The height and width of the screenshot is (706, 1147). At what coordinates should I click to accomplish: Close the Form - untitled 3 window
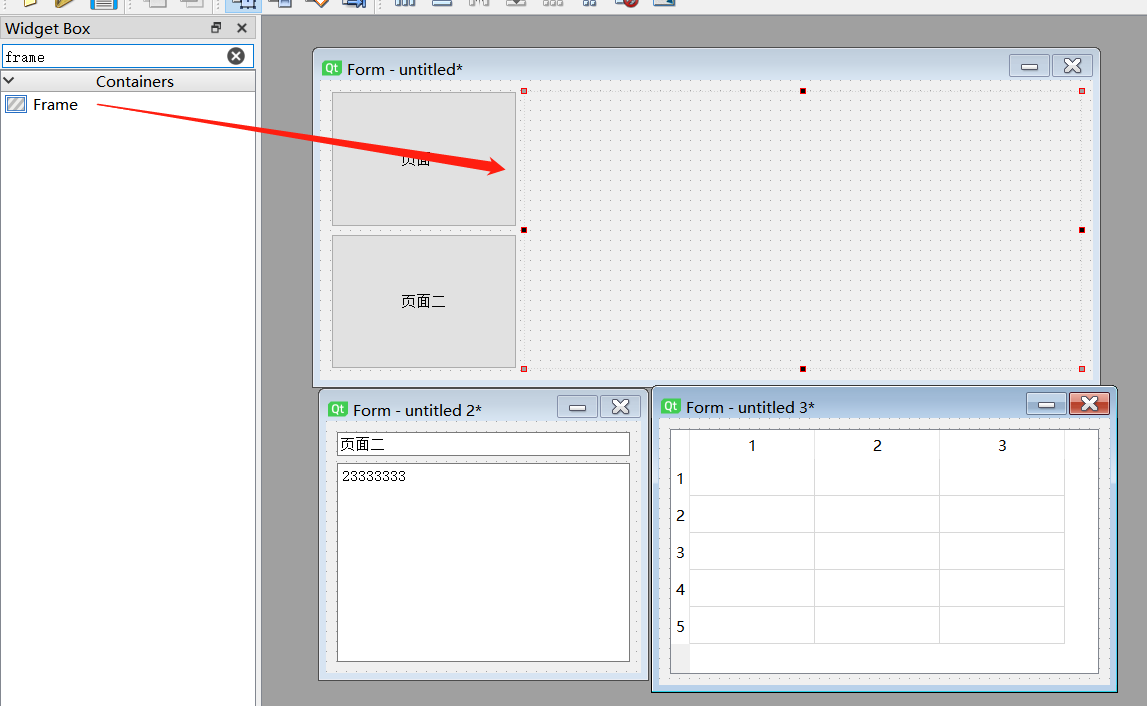coord(1089,404)
